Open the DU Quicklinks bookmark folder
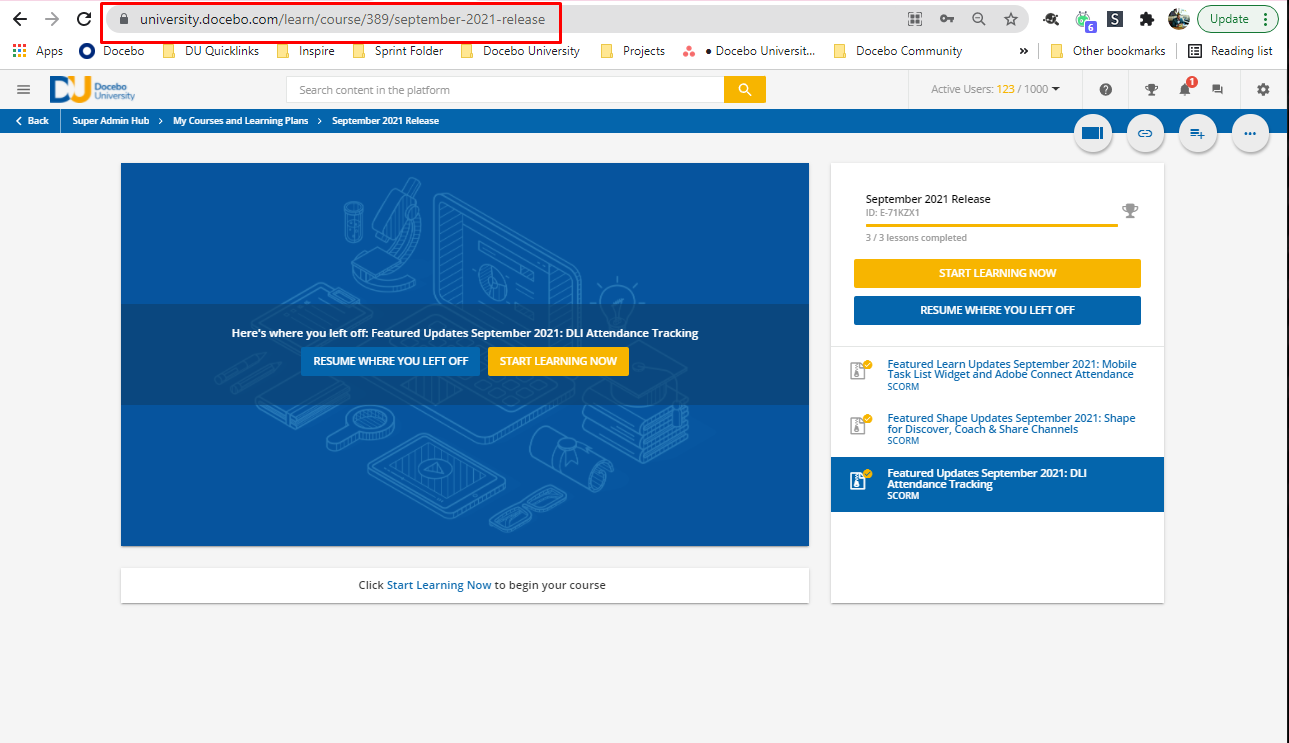The image size is (1289, 743). [210, 51]
